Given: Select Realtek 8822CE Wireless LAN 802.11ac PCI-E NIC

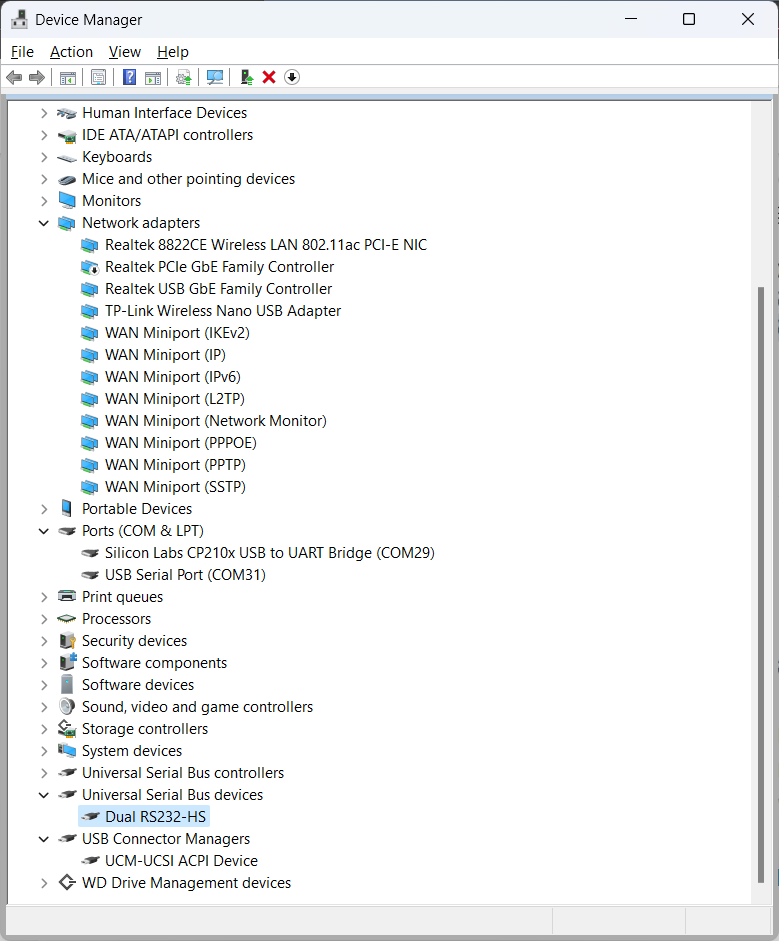Looking at the screenshot, I should 266,245.
